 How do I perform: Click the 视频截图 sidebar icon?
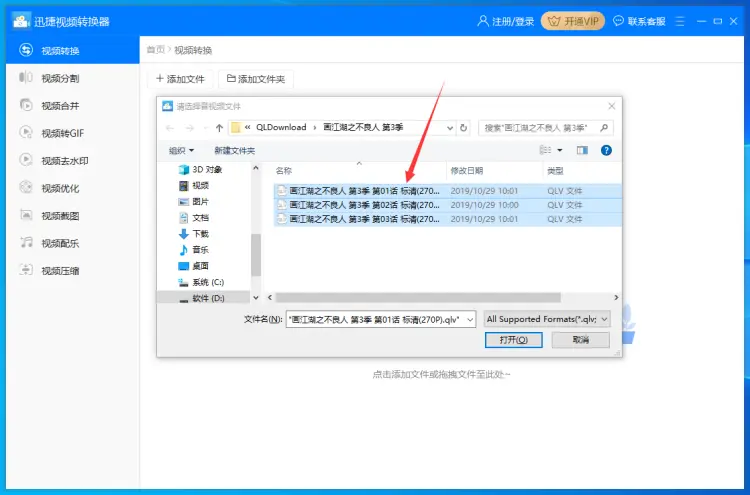pyautogui.click(x=26, y=215)
